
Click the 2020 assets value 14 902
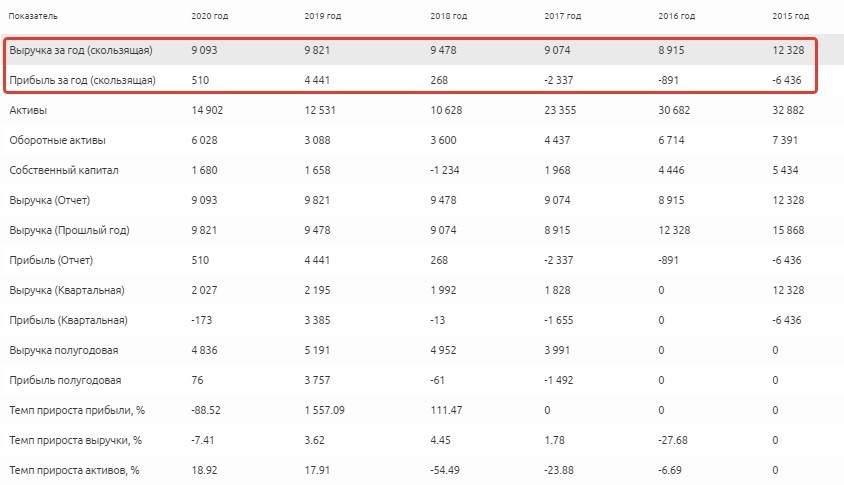click(x=208, y=110)
